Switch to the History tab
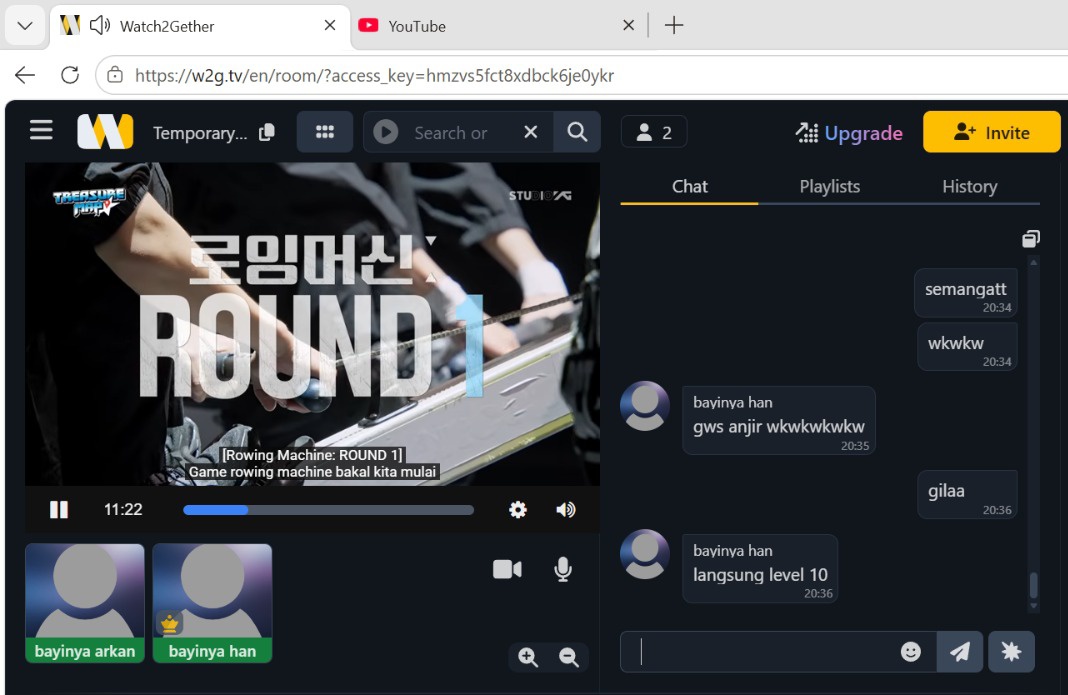1068x695 pixels. pyautogui.click(x=969, y=187)
